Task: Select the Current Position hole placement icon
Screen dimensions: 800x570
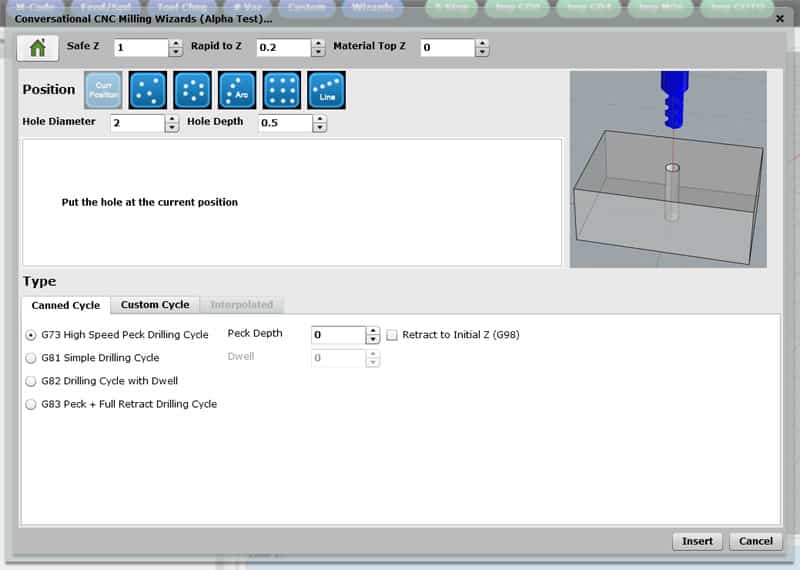Action: click(x=103, y=89)
